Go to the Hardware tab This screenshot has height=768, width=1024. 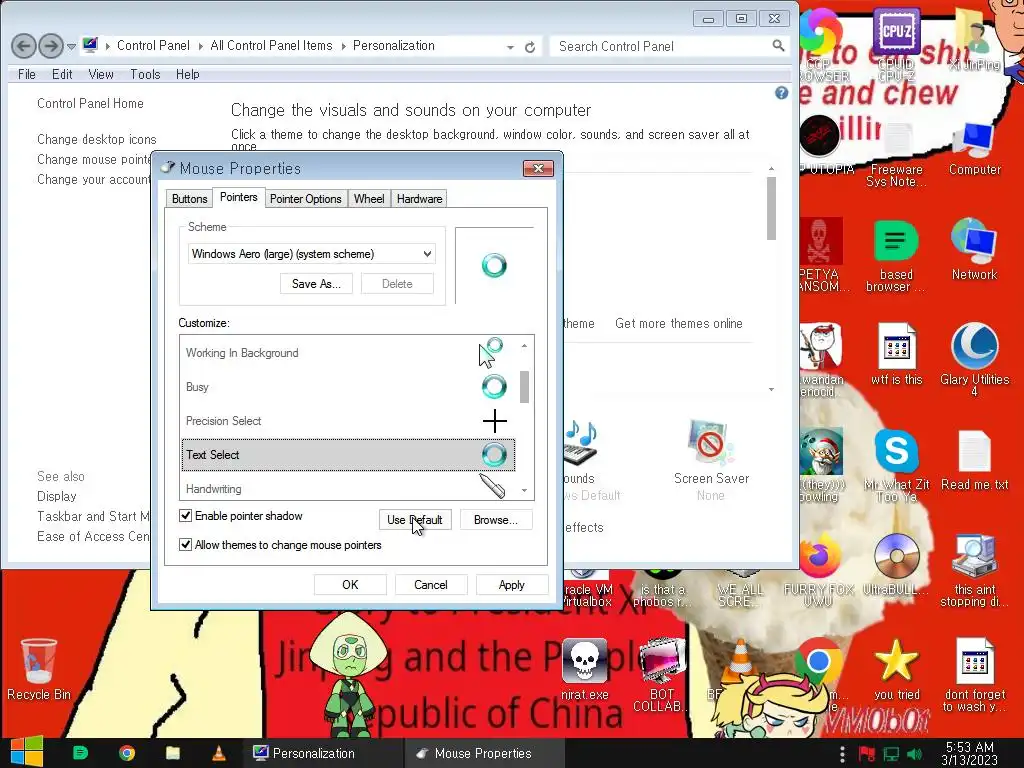pos(419,199)
